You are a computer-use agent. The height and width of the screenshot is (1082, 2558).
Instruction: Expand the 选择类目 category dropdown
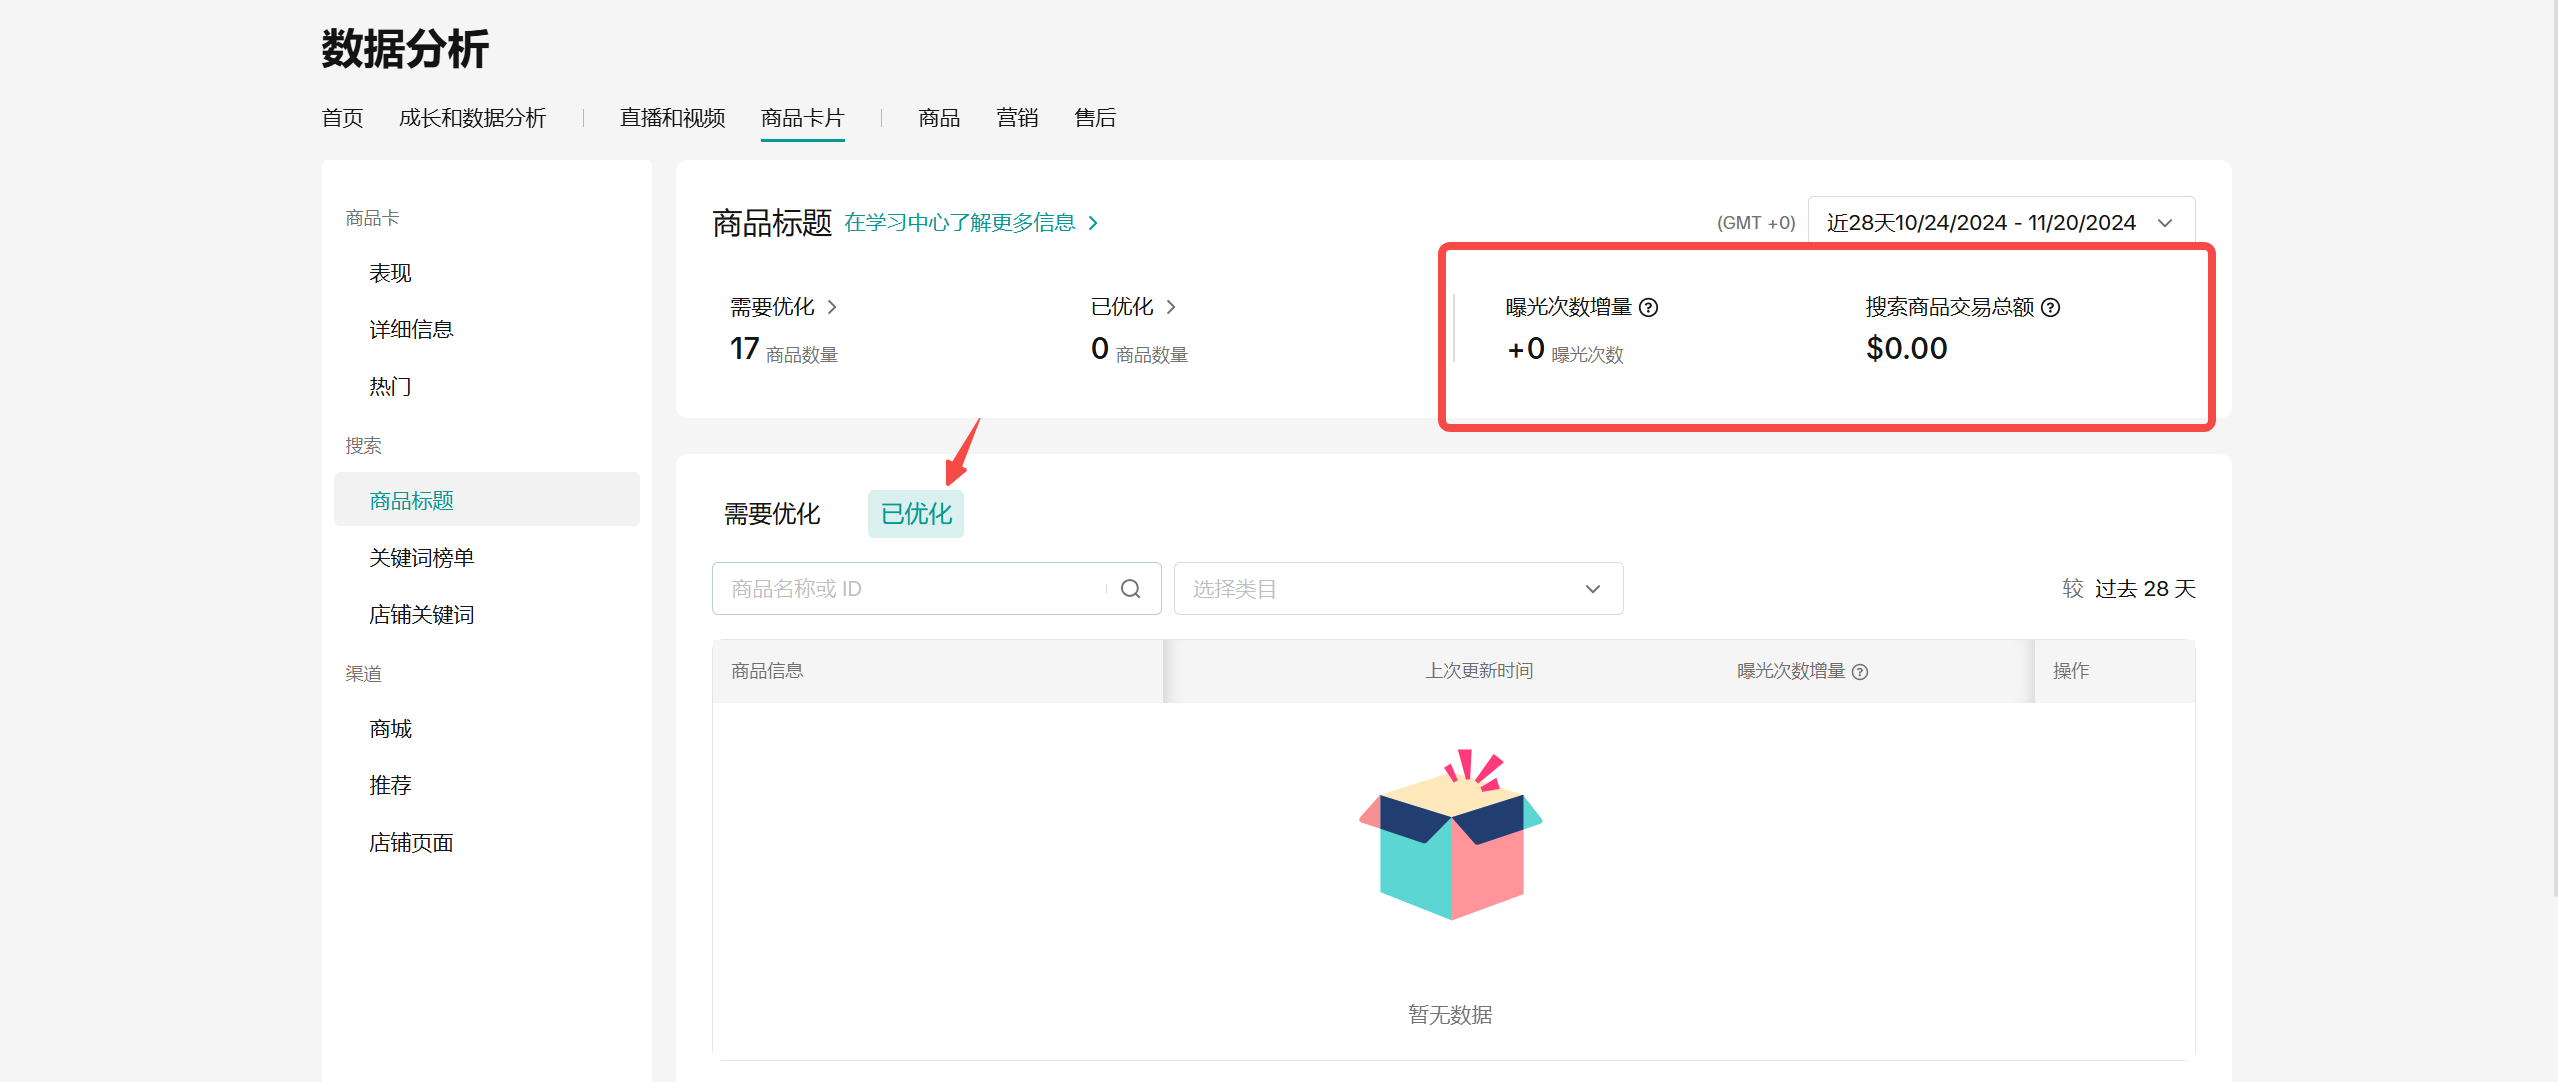(1397, 589)
